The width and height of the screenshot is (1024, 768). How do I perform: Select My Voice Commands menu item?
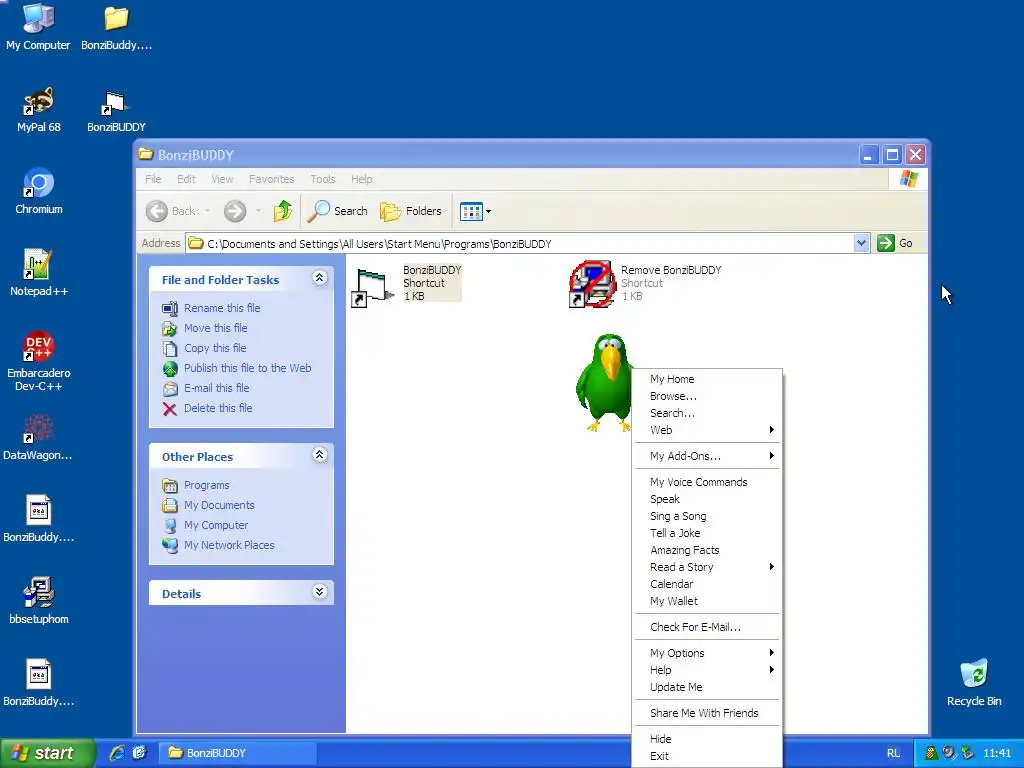(707, 482)
